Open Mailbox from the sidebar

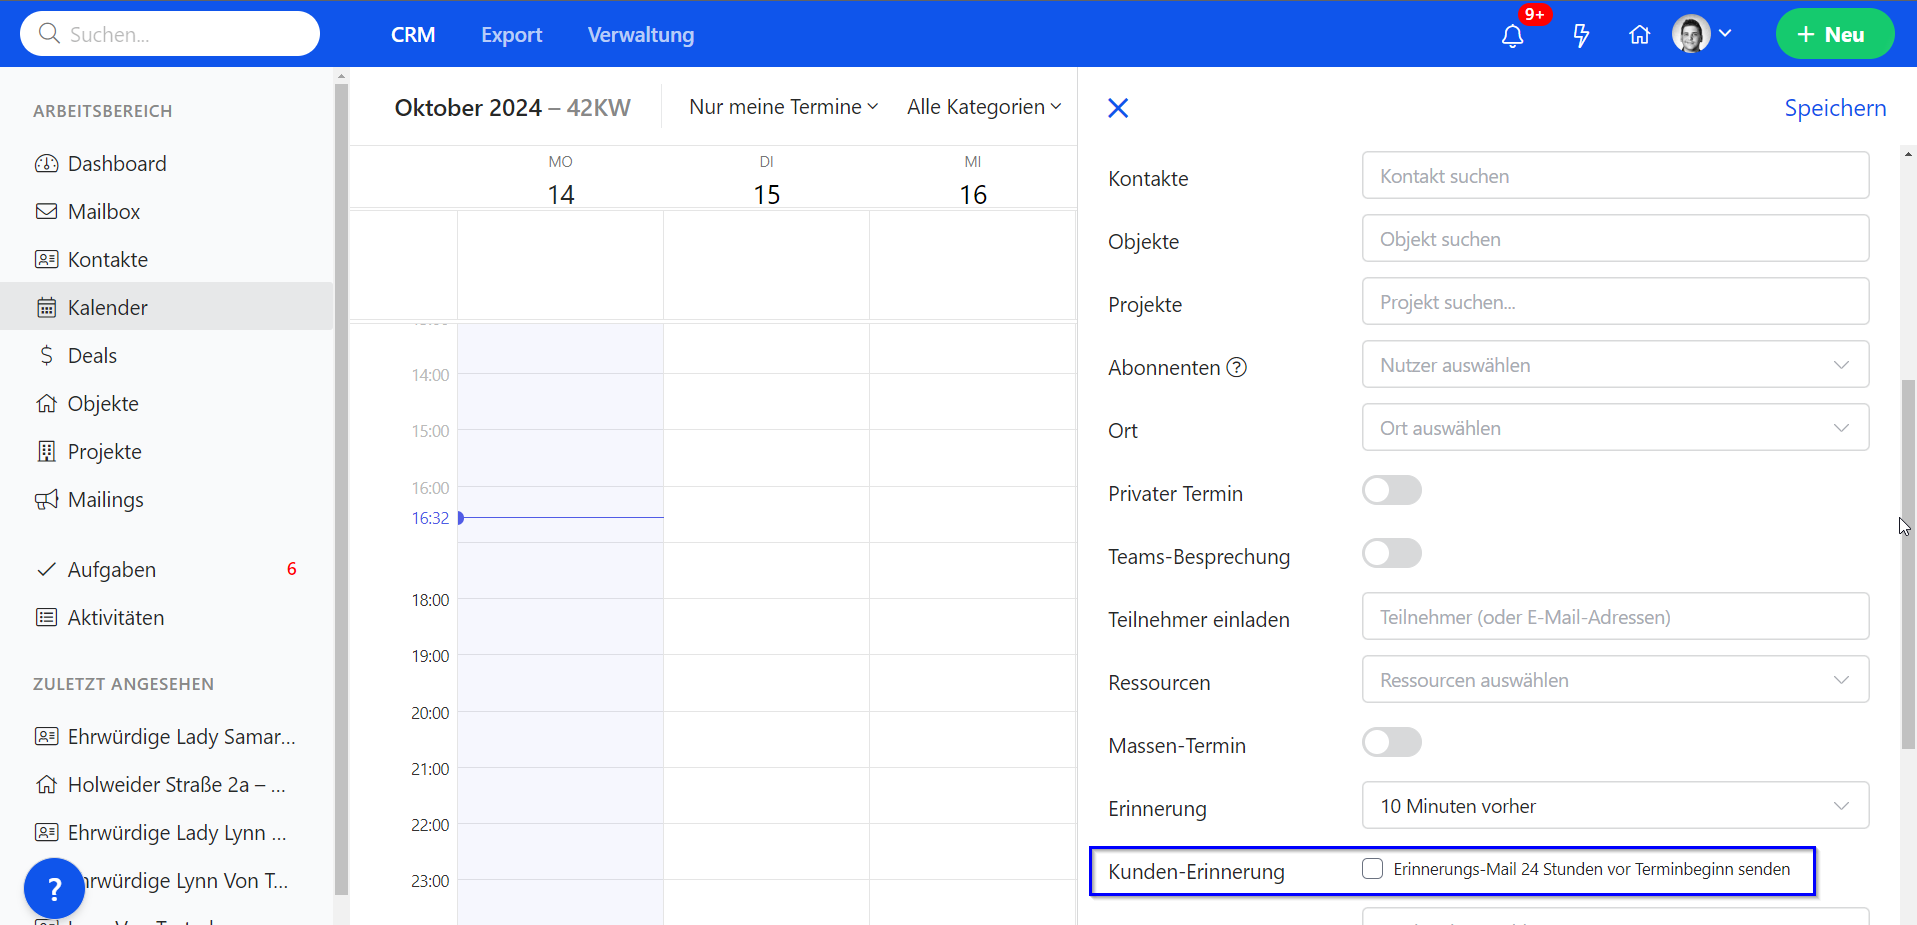104,212
